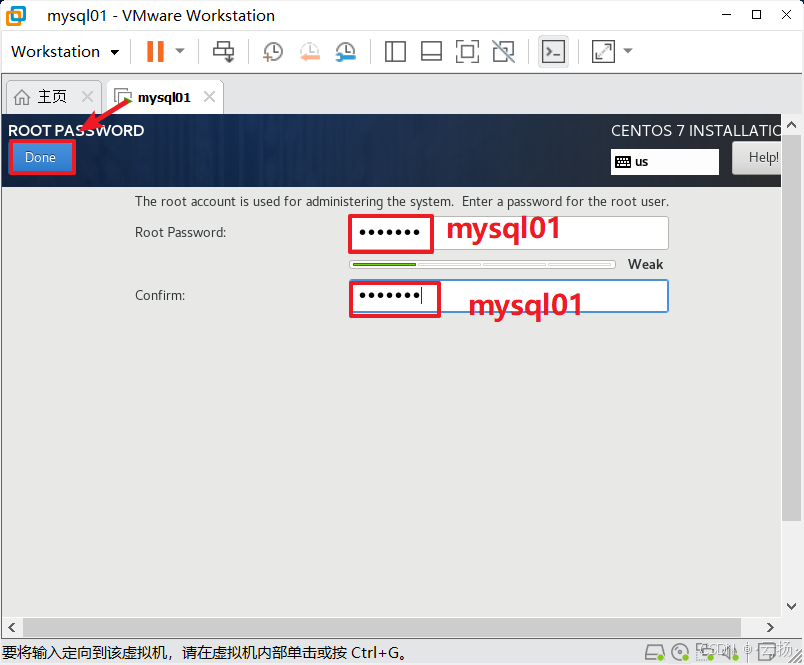Click the Ctrl+G input redirect hint

(205, 653)
